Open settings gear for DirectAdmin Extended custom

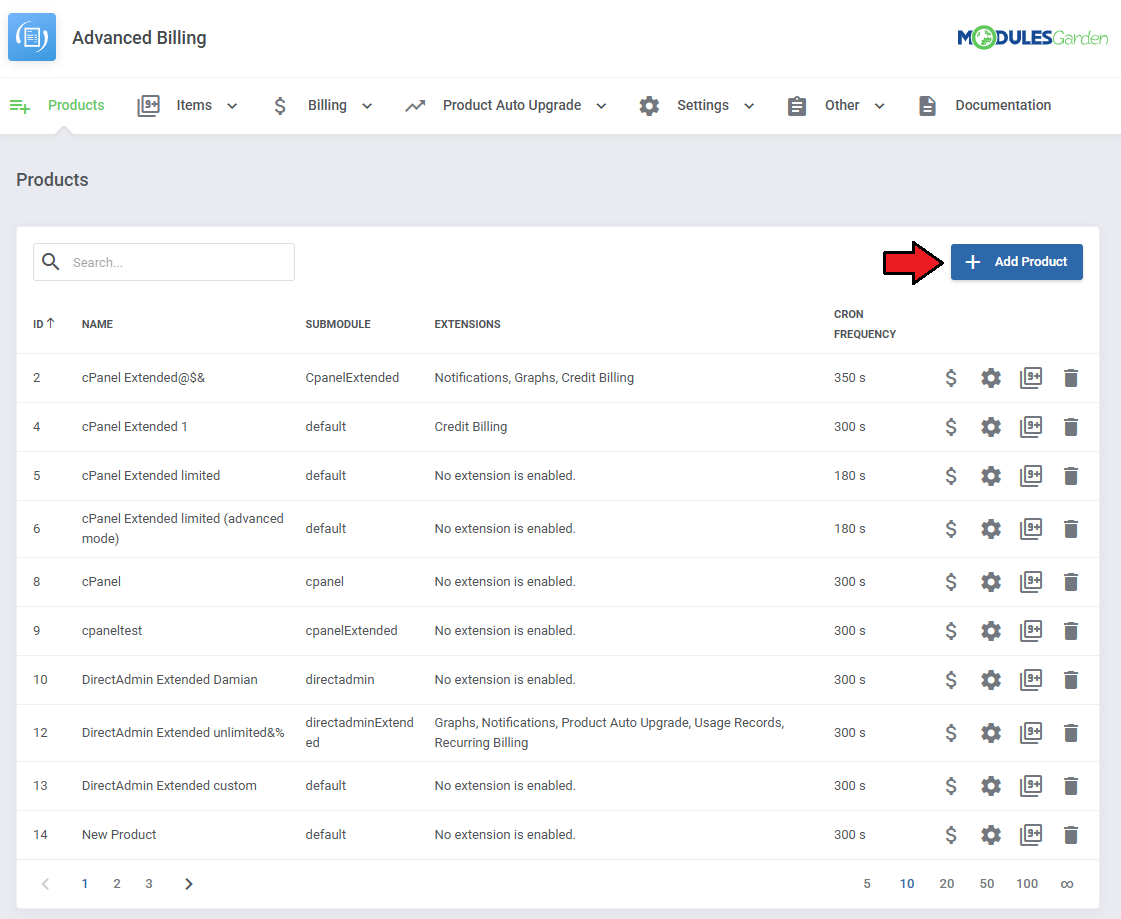pos(990,786)
